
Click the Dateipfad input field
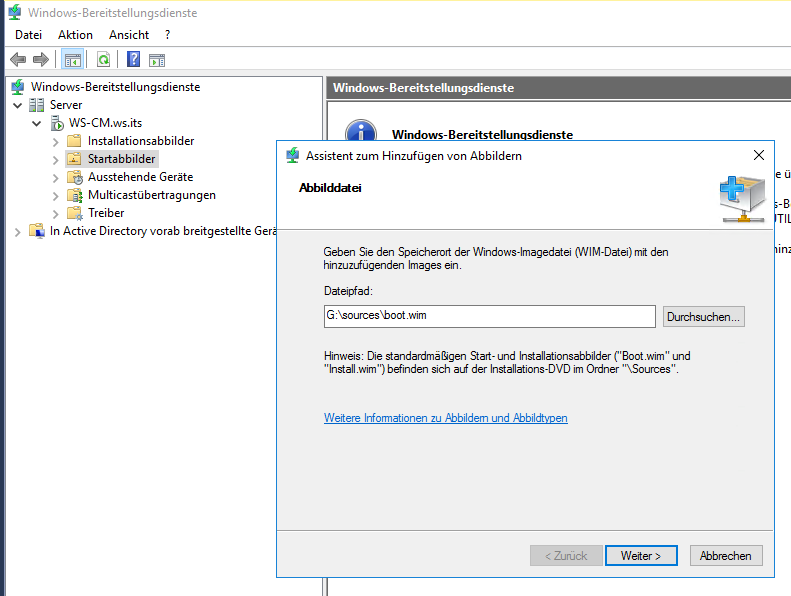click(489, 316)
